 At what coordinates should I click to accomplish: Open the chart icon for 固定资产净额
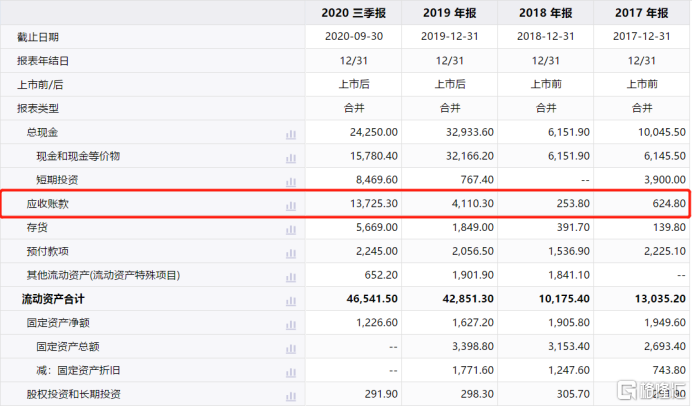click(291, 323)
